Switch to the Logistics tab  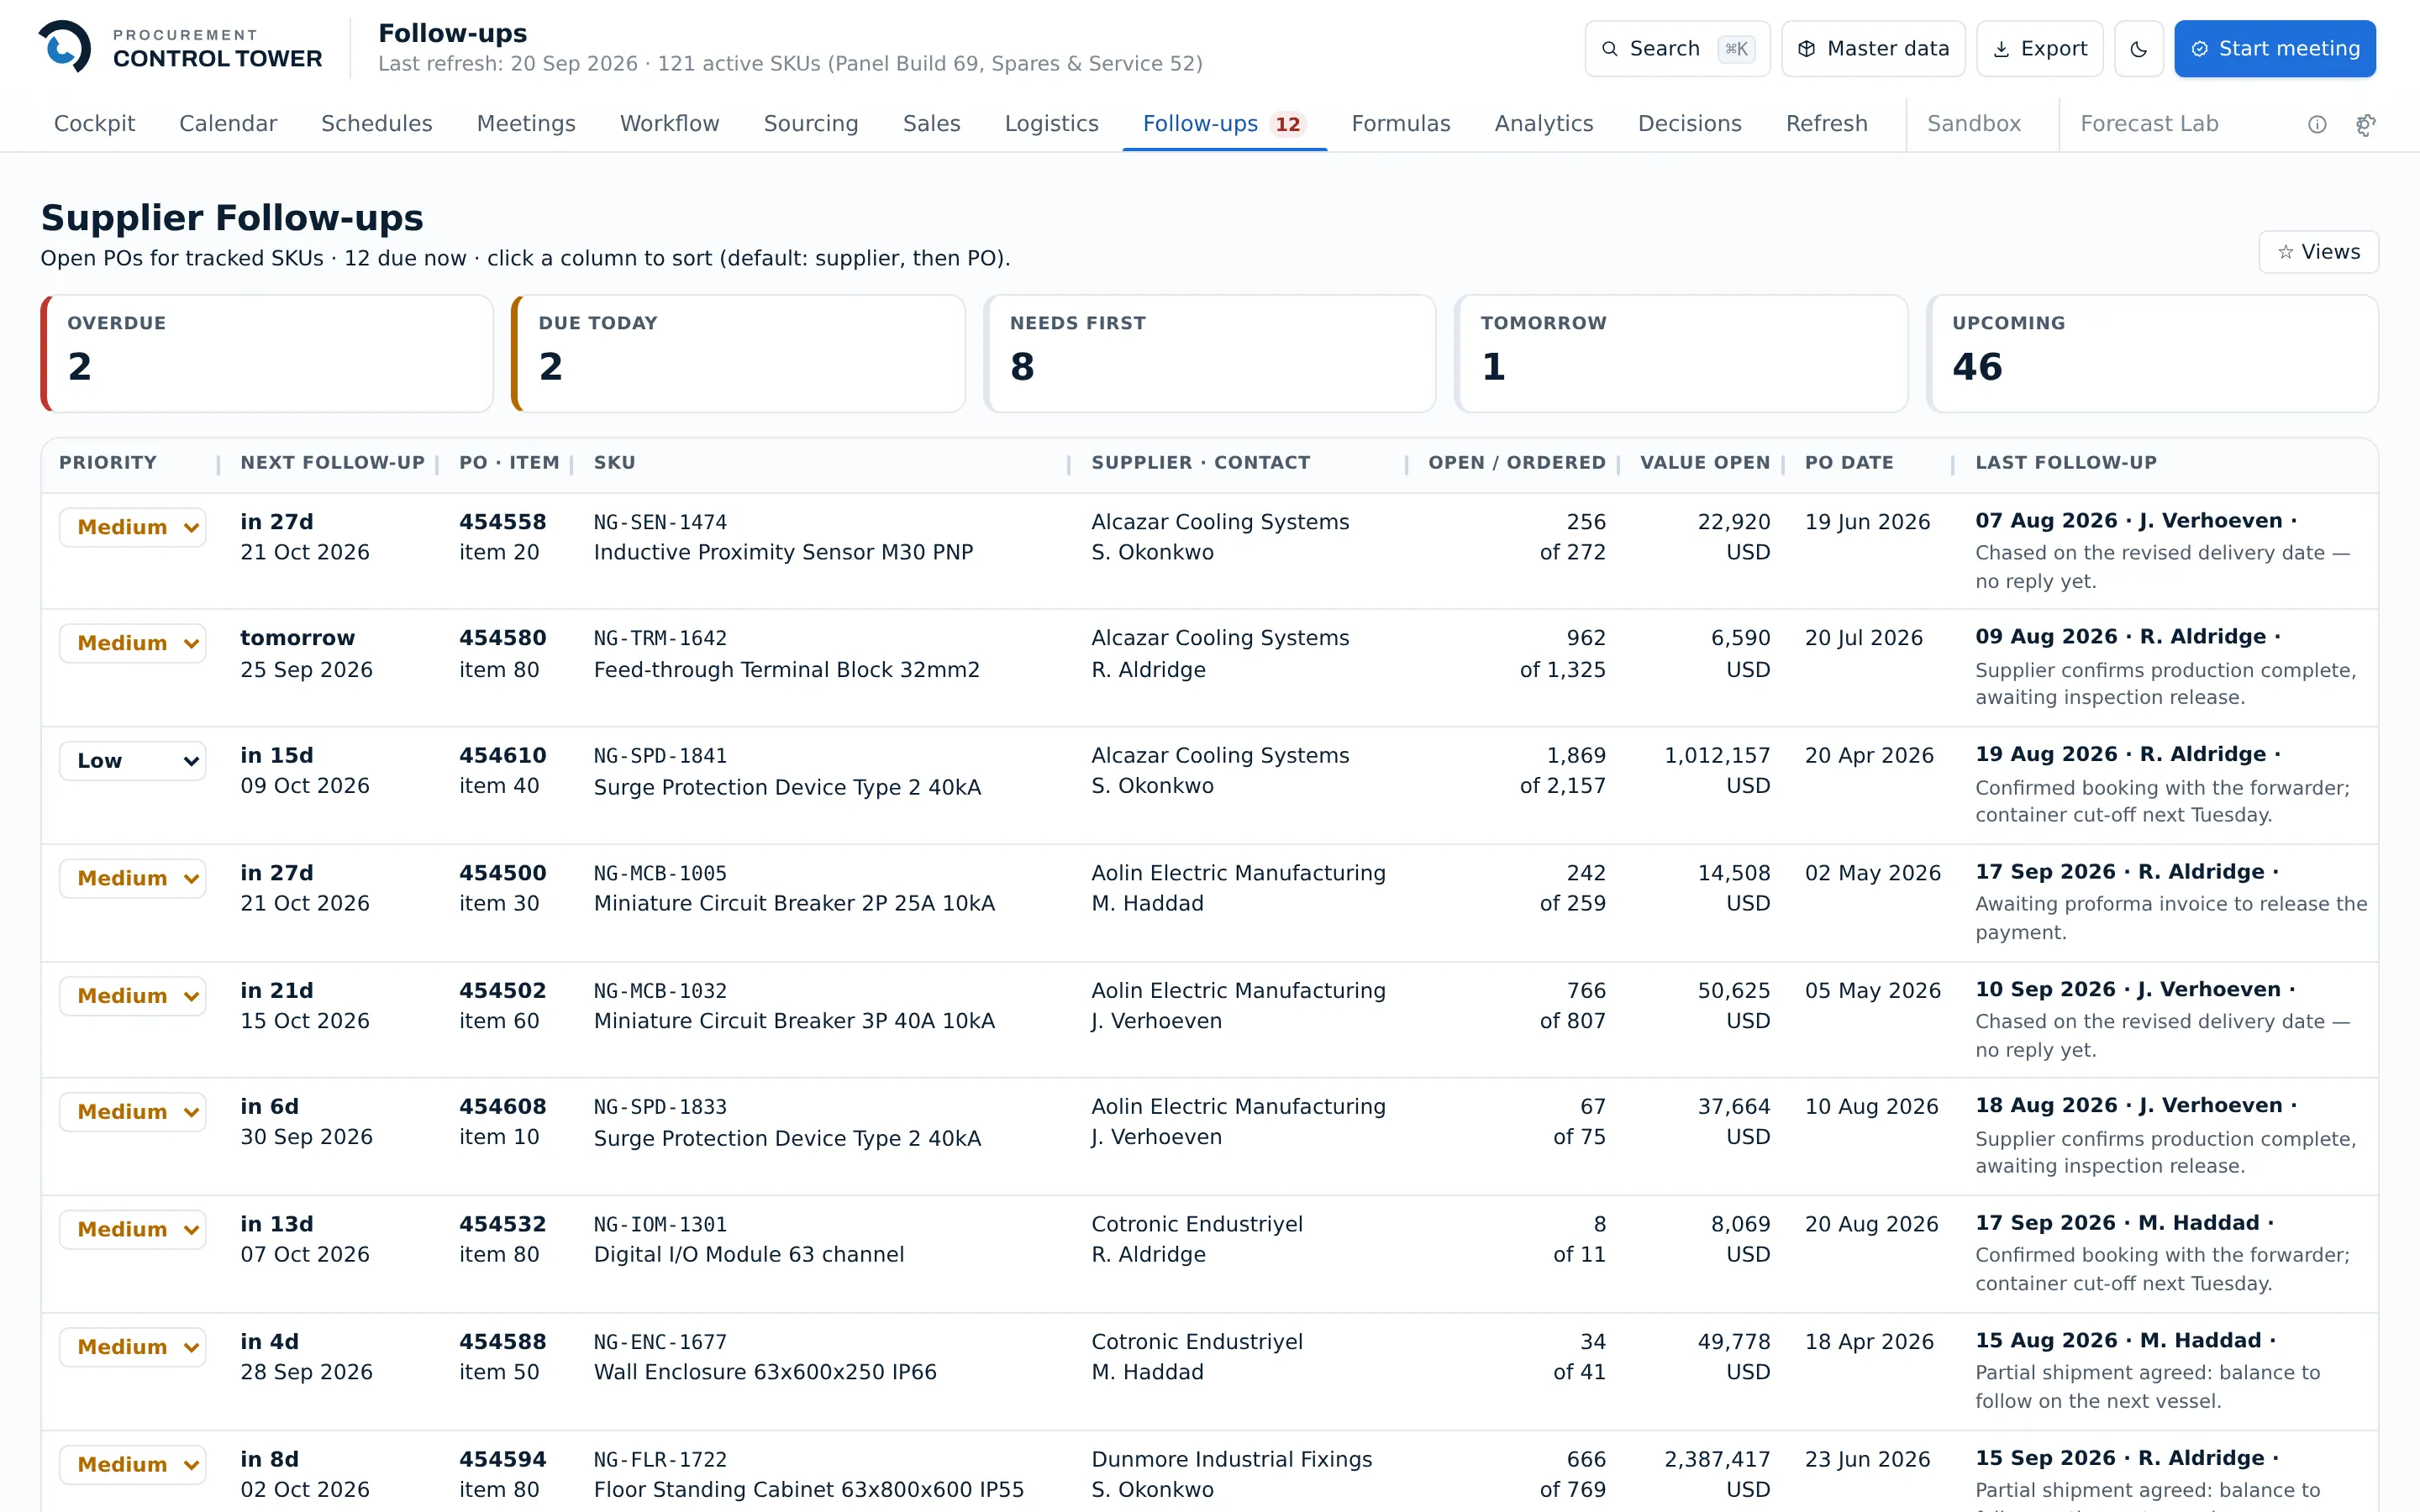[x=1052, y=124]
